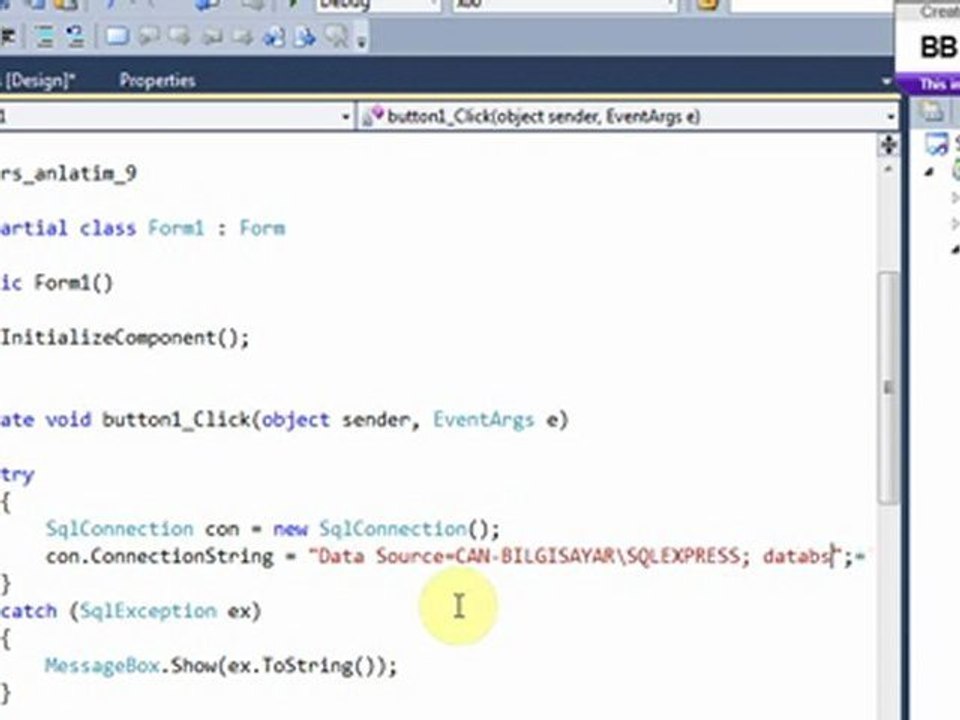Click the editor split handle above scrollbar
Viewport: 960px width, 720px height.
click(x=888, y=145)
